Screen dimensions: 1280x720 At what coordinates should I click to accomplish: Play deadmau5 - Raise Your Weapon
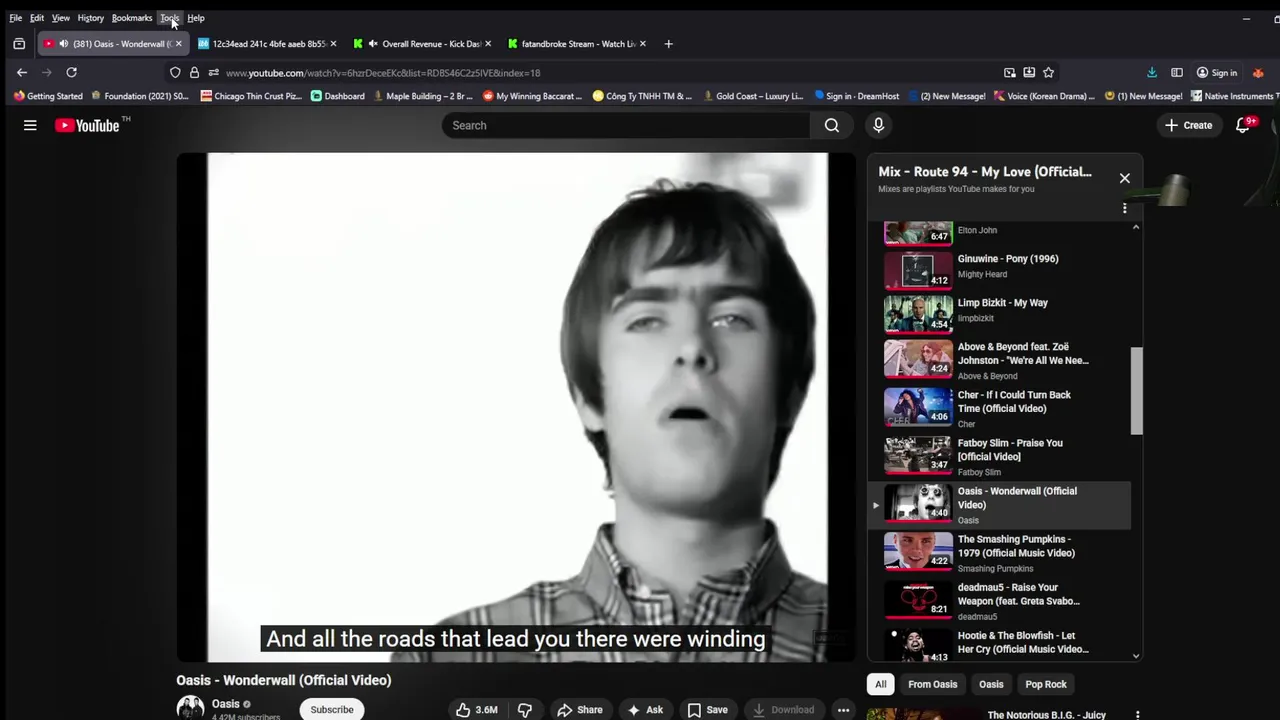[x=1000, y=601]
